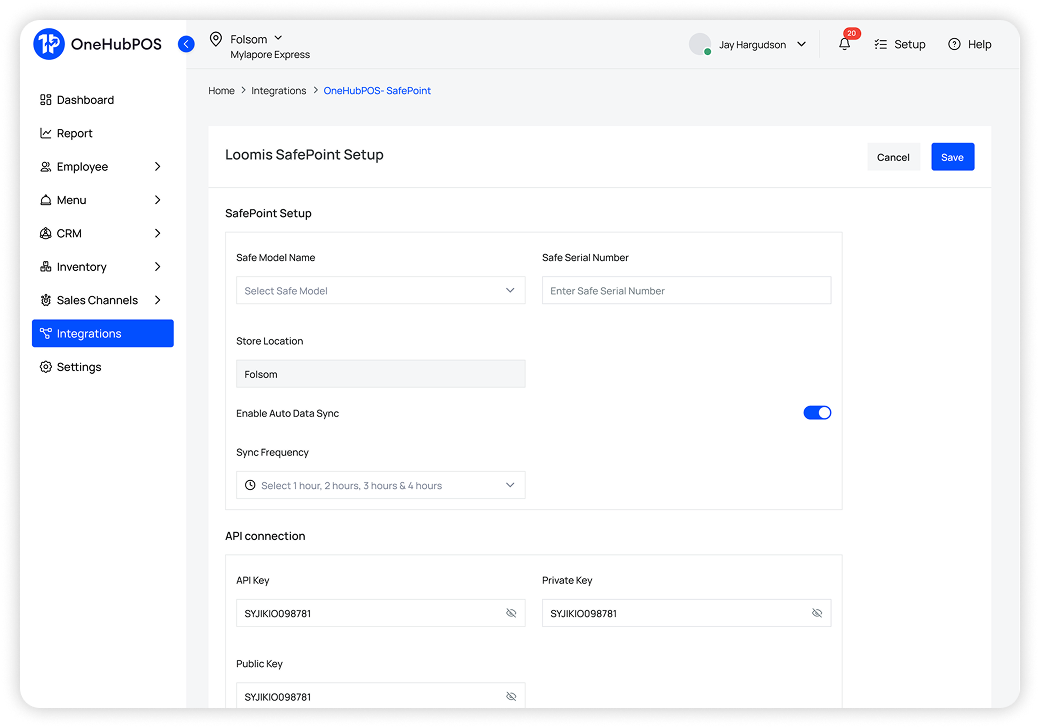Click OneHubPOS- SafePoint breadcrumb
This screenshot has height=728, width=1040.
[x=377, y=91]
